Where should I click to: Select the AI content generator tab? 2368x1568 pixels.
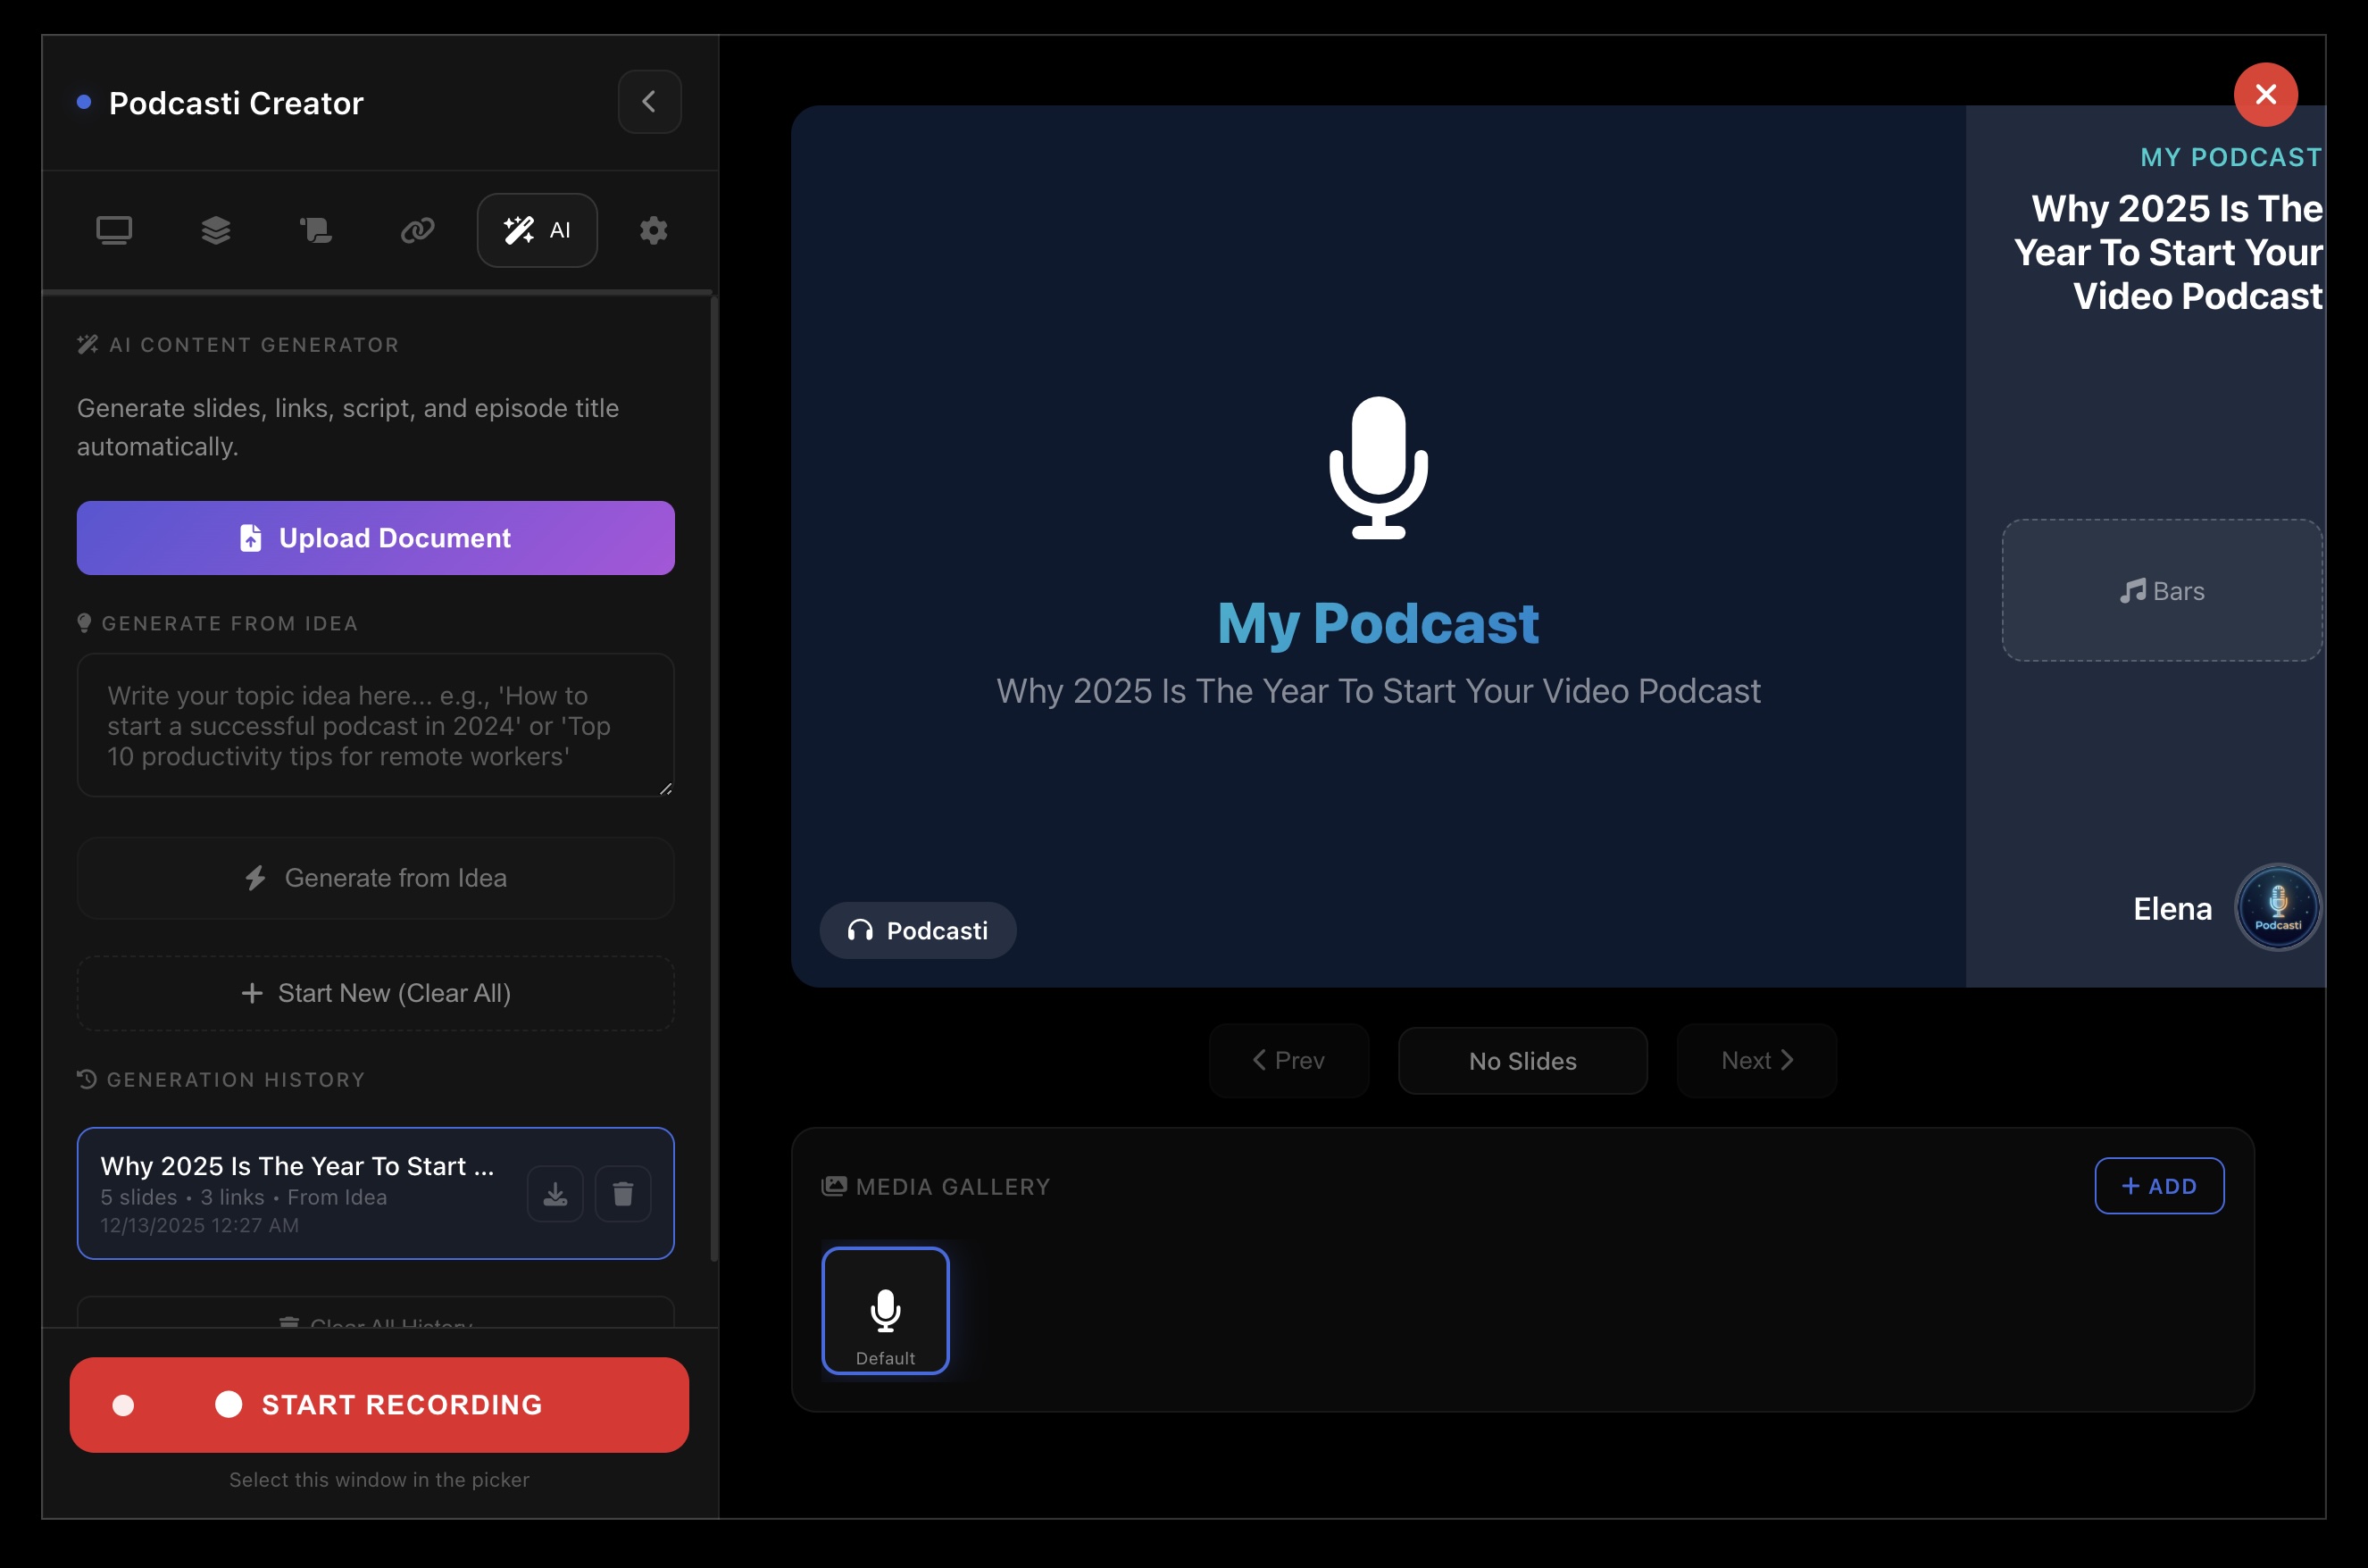click(x=537, y=229)
